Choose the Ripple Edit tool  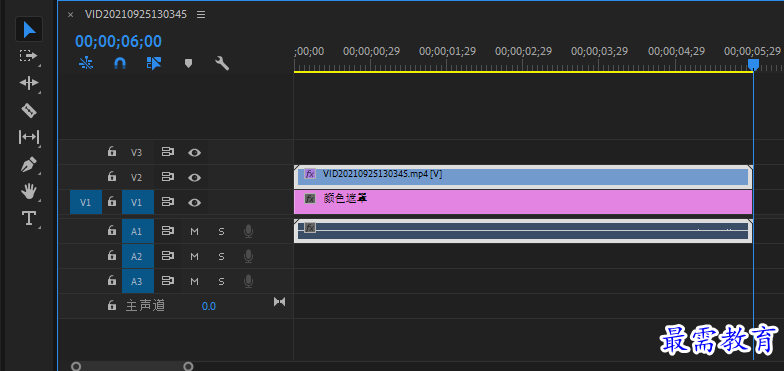click(29, 83)
